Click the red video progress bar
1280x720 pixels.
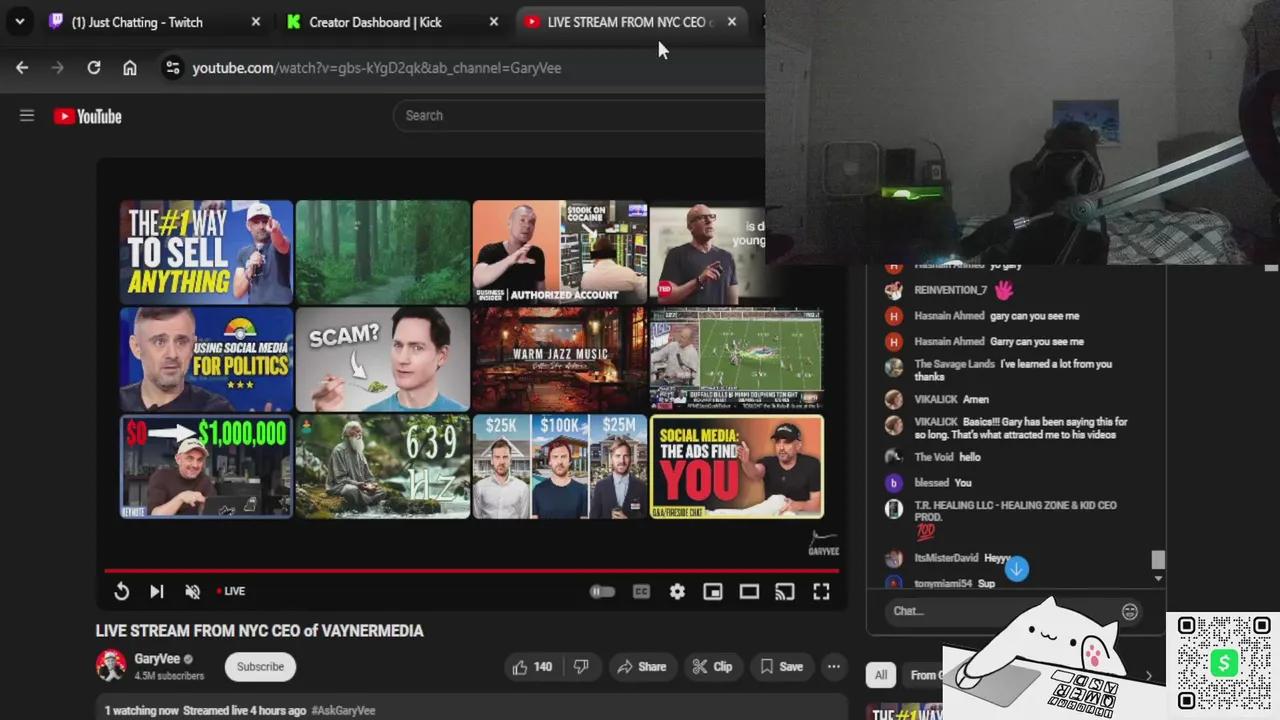(471, 571)
